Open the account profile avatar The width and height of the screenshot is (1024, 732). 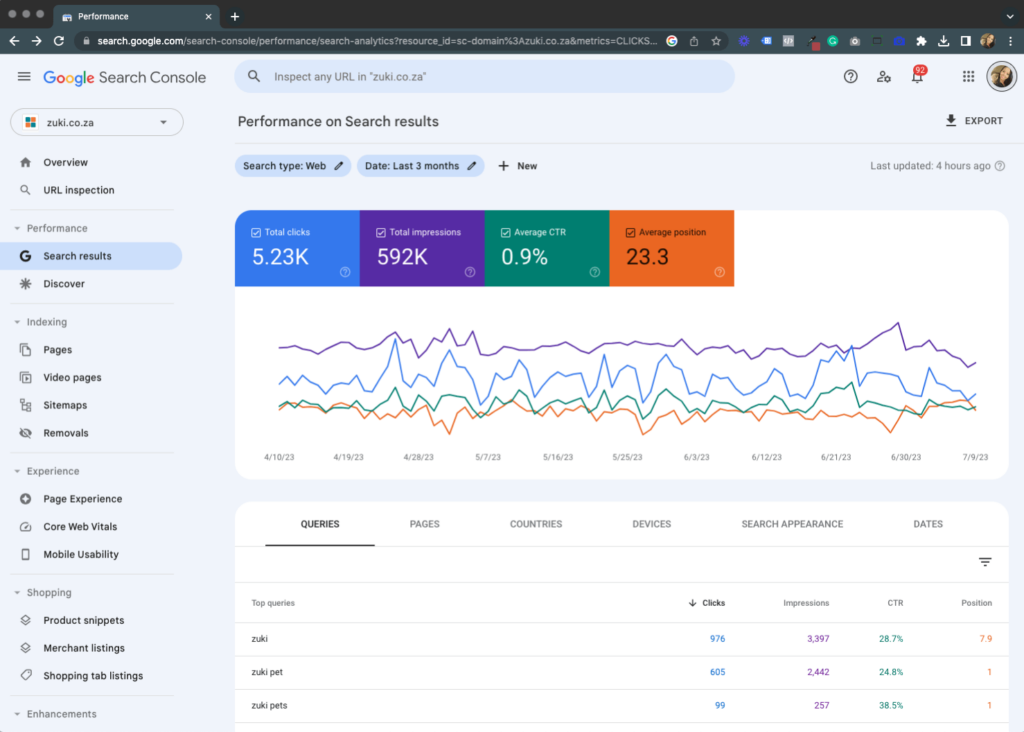pos(1001,76)
